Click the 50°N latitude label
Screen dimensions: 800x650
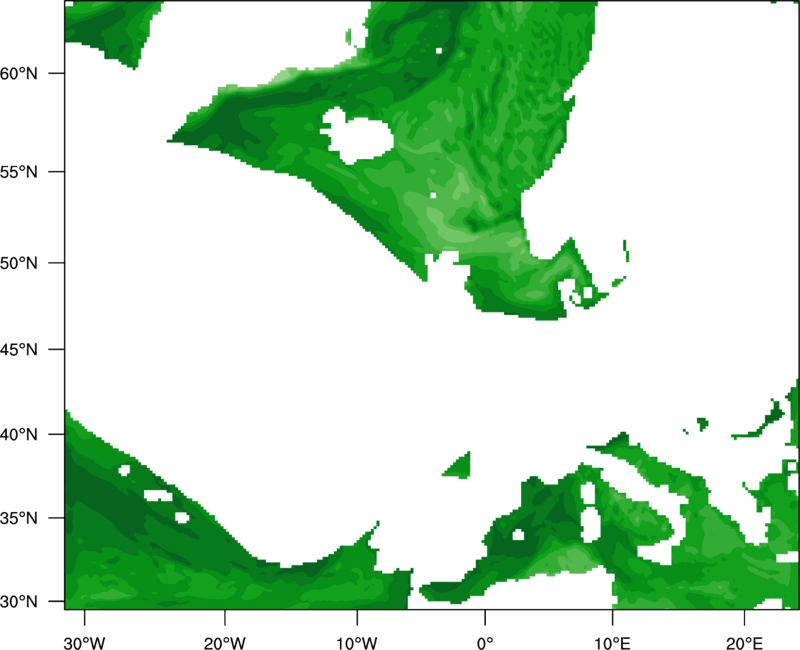pyautogui.click(x=19, y=263)
